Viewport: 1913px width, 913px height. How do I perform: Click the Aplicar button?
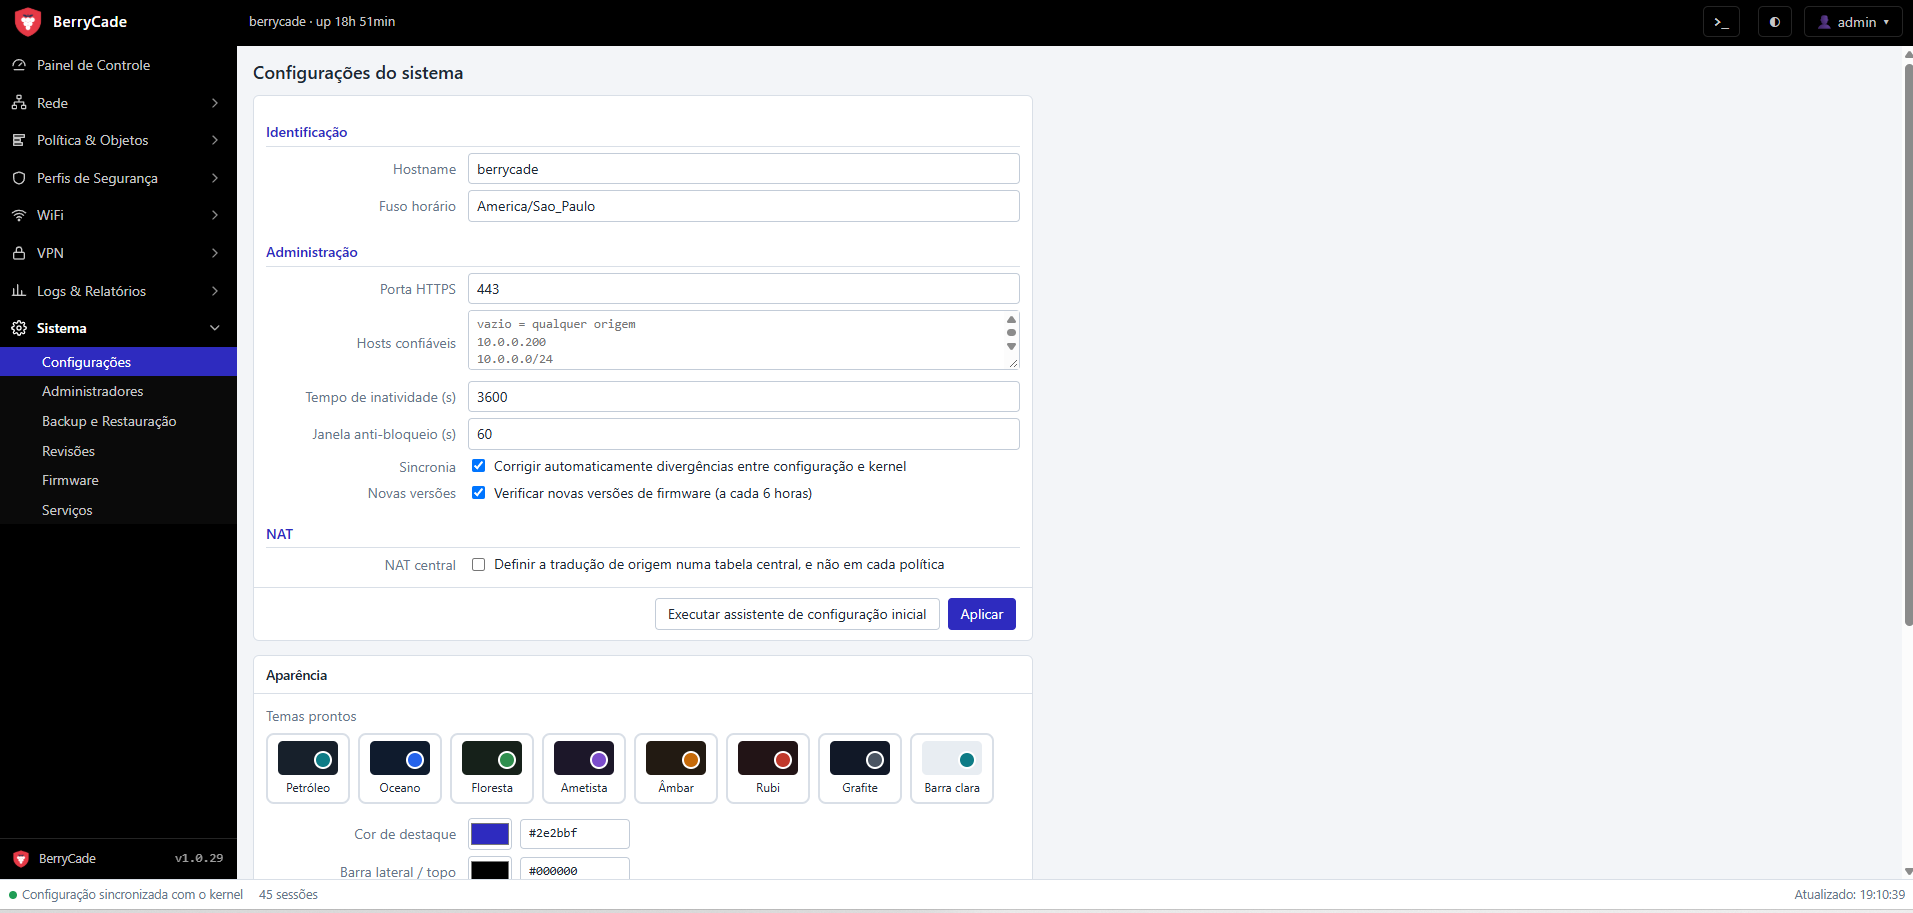coord(982,614)
